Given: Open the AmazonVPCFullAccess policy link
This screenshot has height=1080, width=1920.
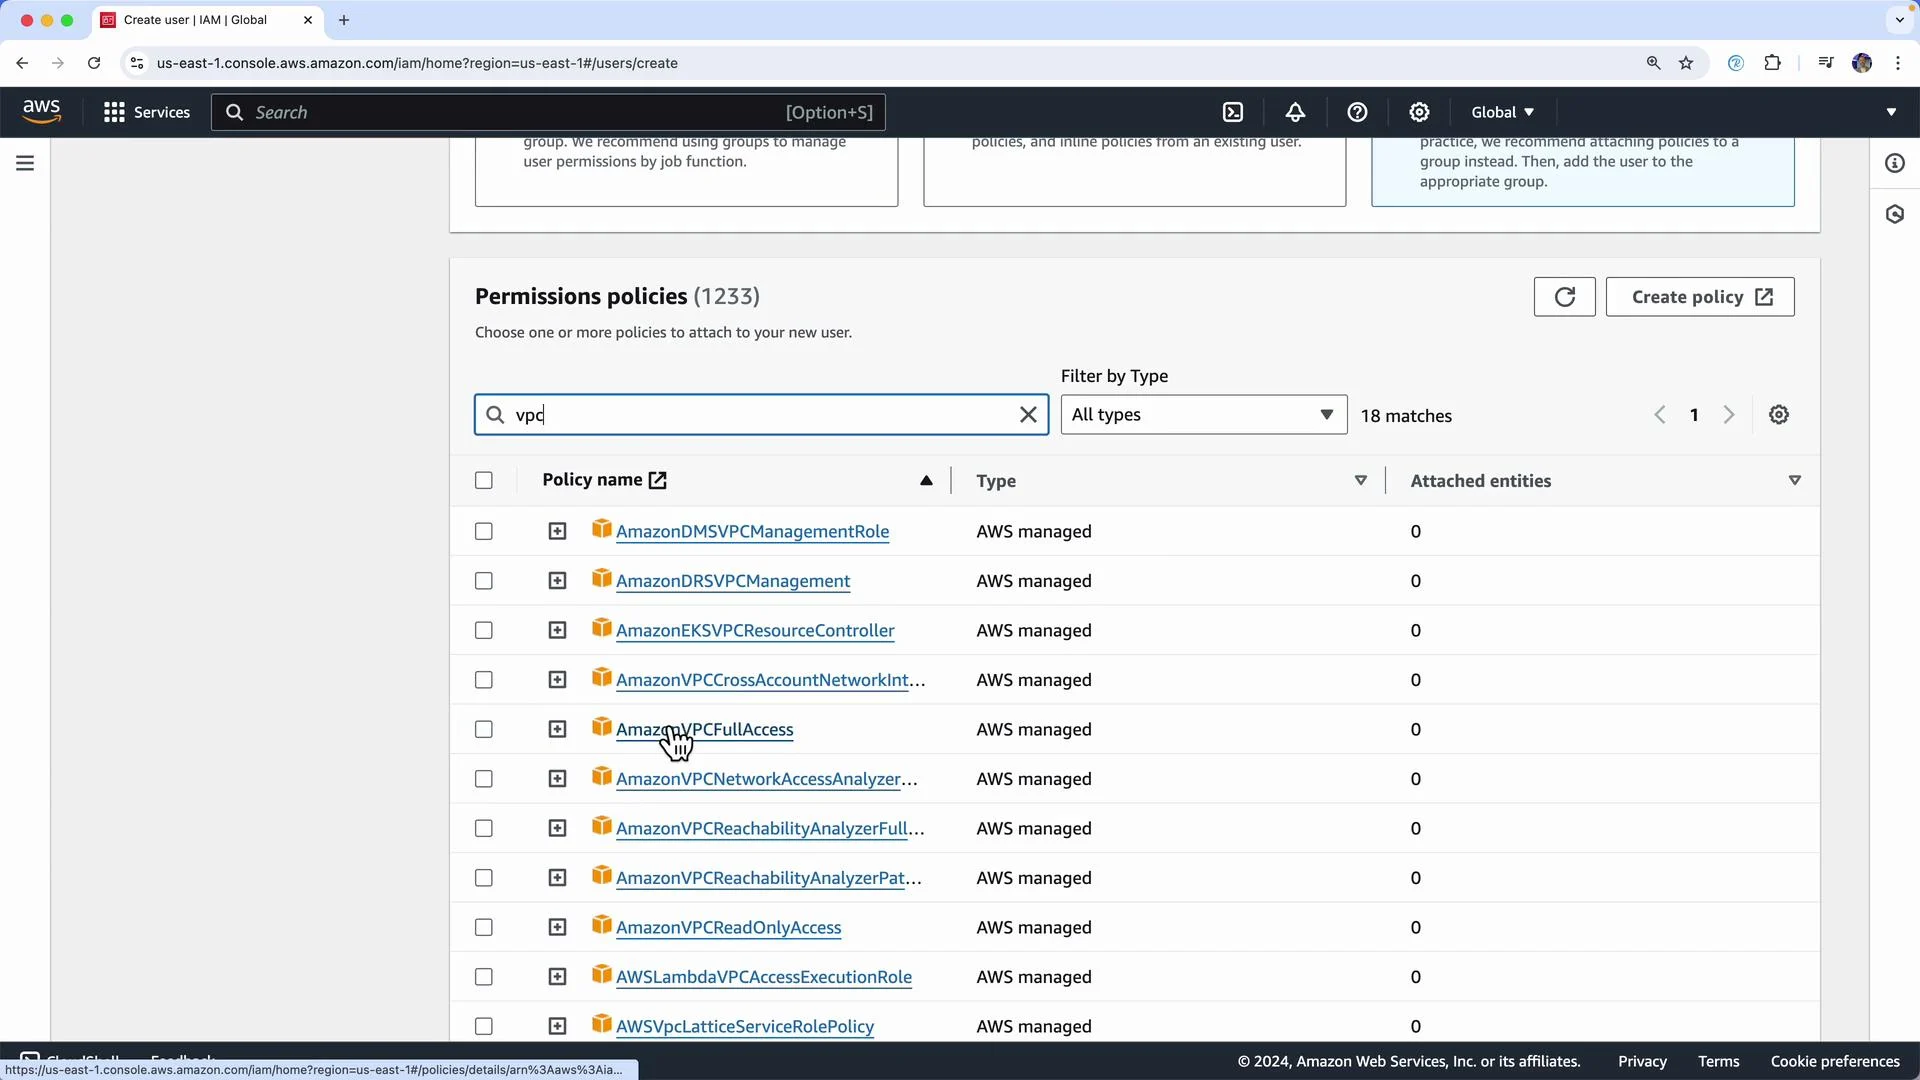Looking at the screenshot, I should point(705,730).
